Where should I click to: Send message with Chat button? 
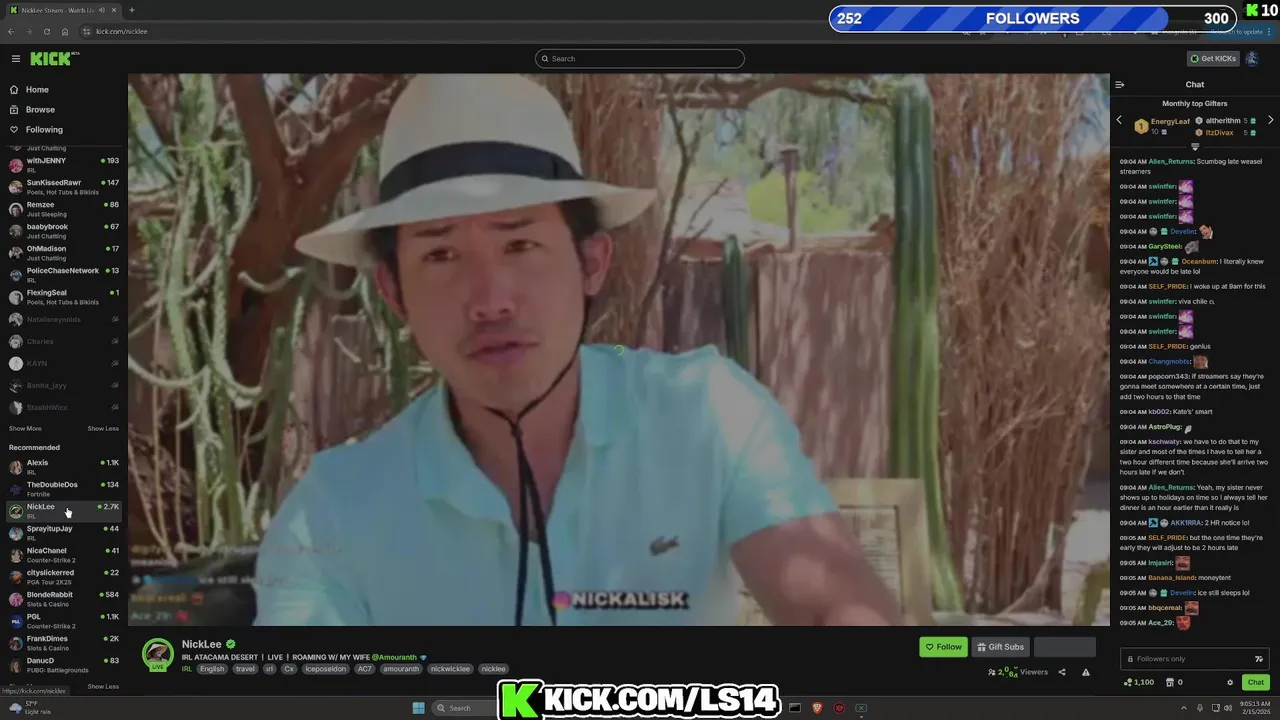(x=1256, y=683)
